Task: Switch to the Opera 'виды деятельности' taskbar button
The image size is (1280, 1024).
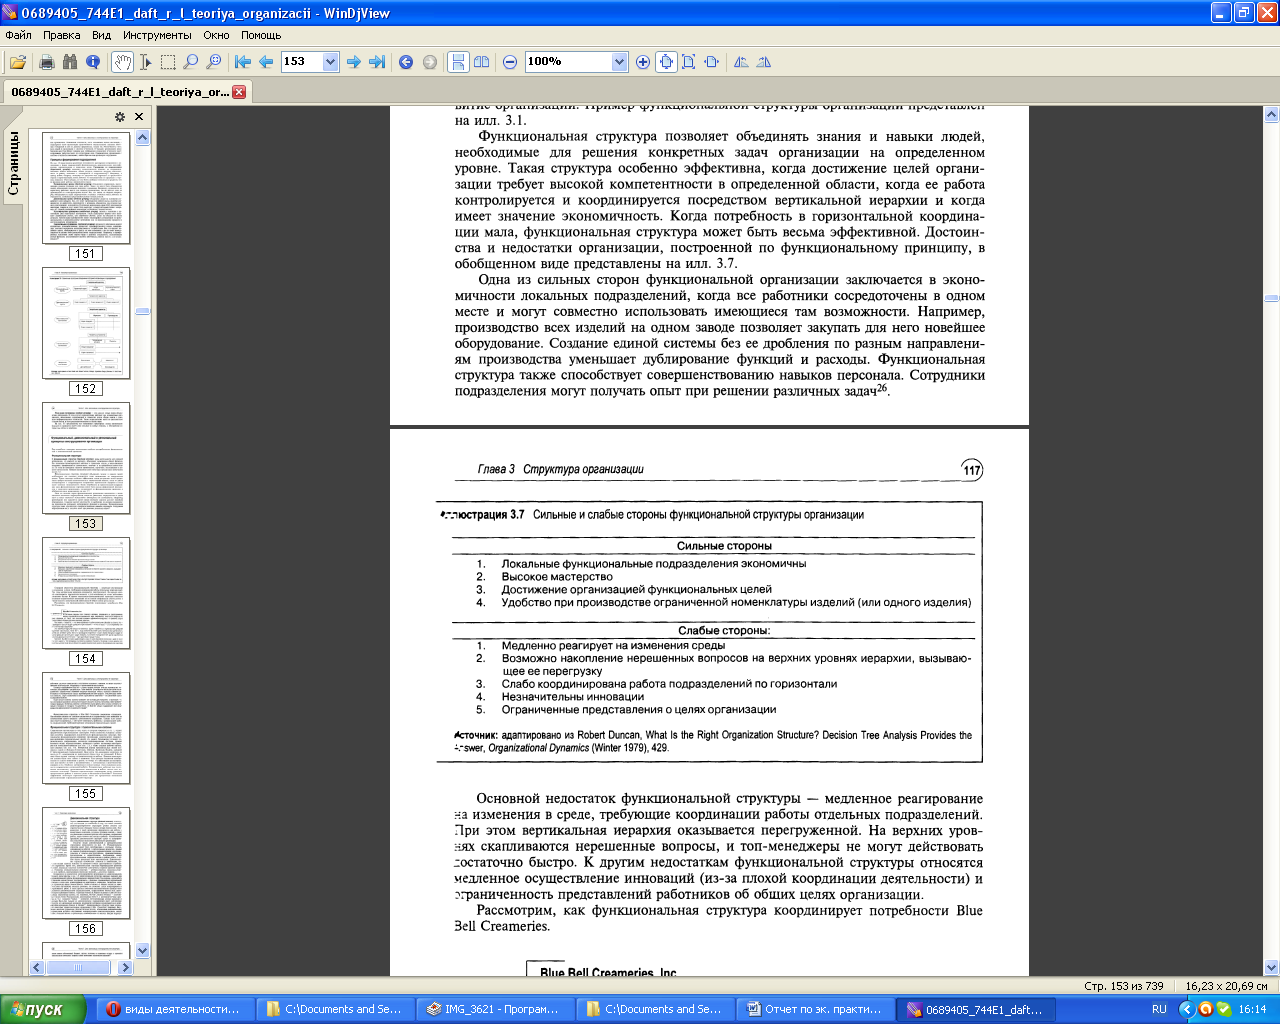Action: point(176,1010)
